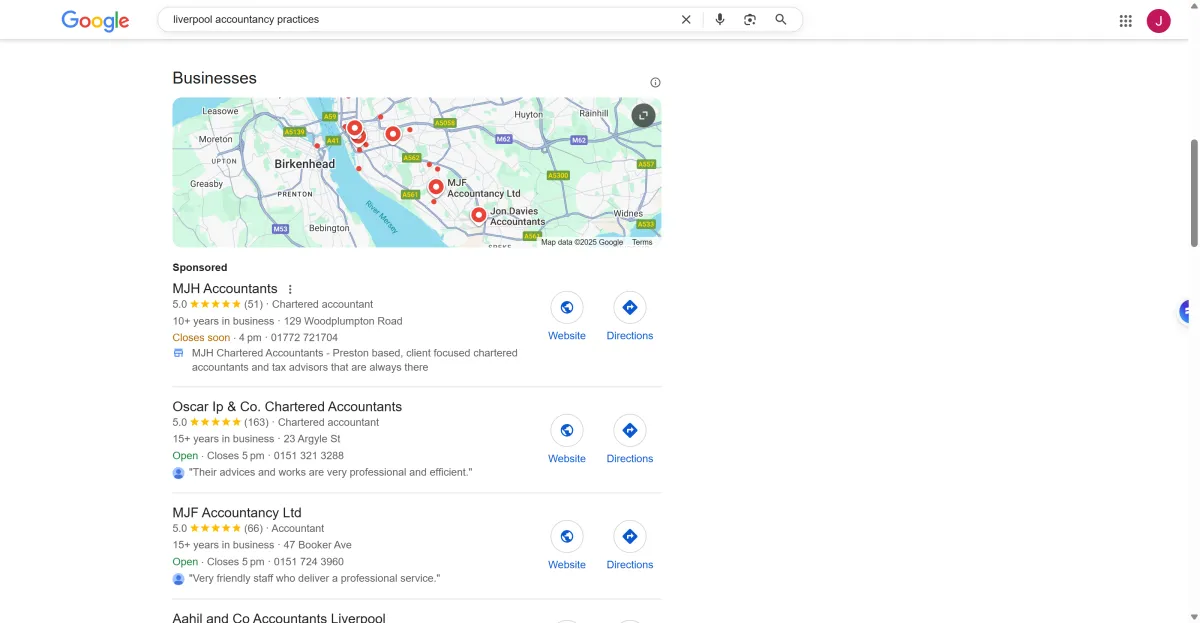The height and width of the screenshot is (623, 1200).
Task: Open the Google apps grid
Action: 1126,20
